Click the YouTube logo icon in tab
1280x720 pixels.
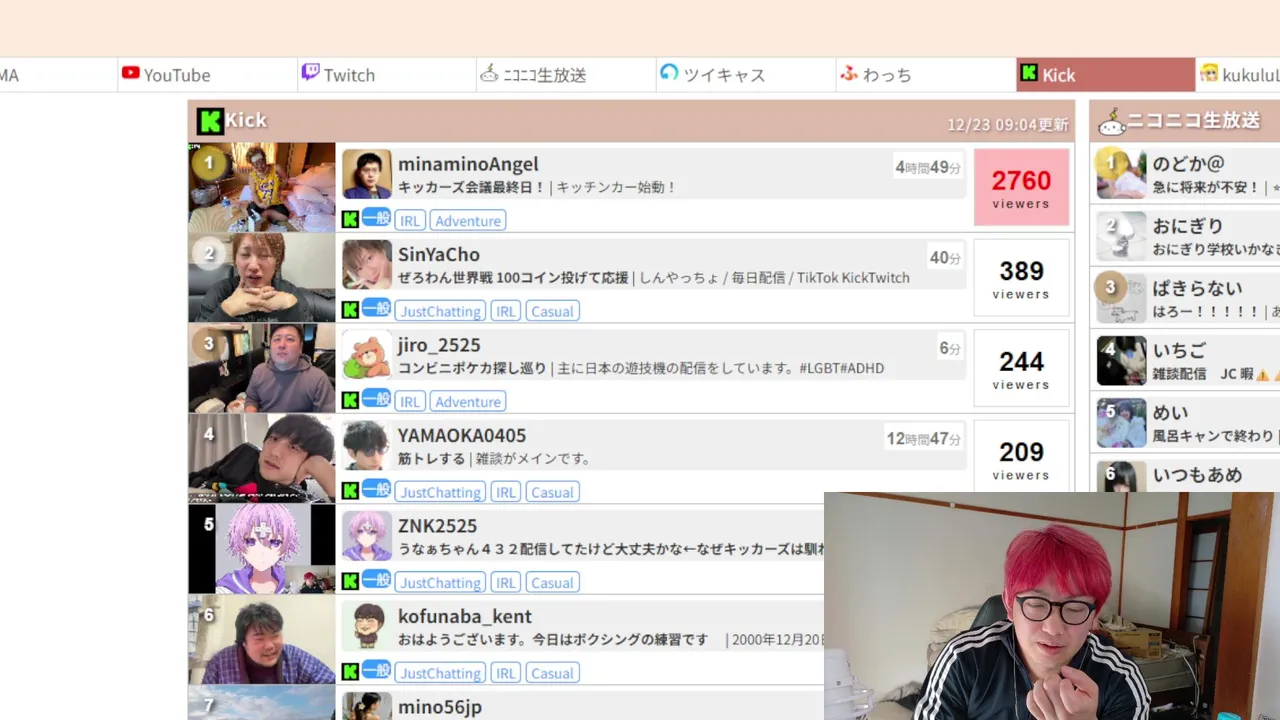[x=130, y=73]
